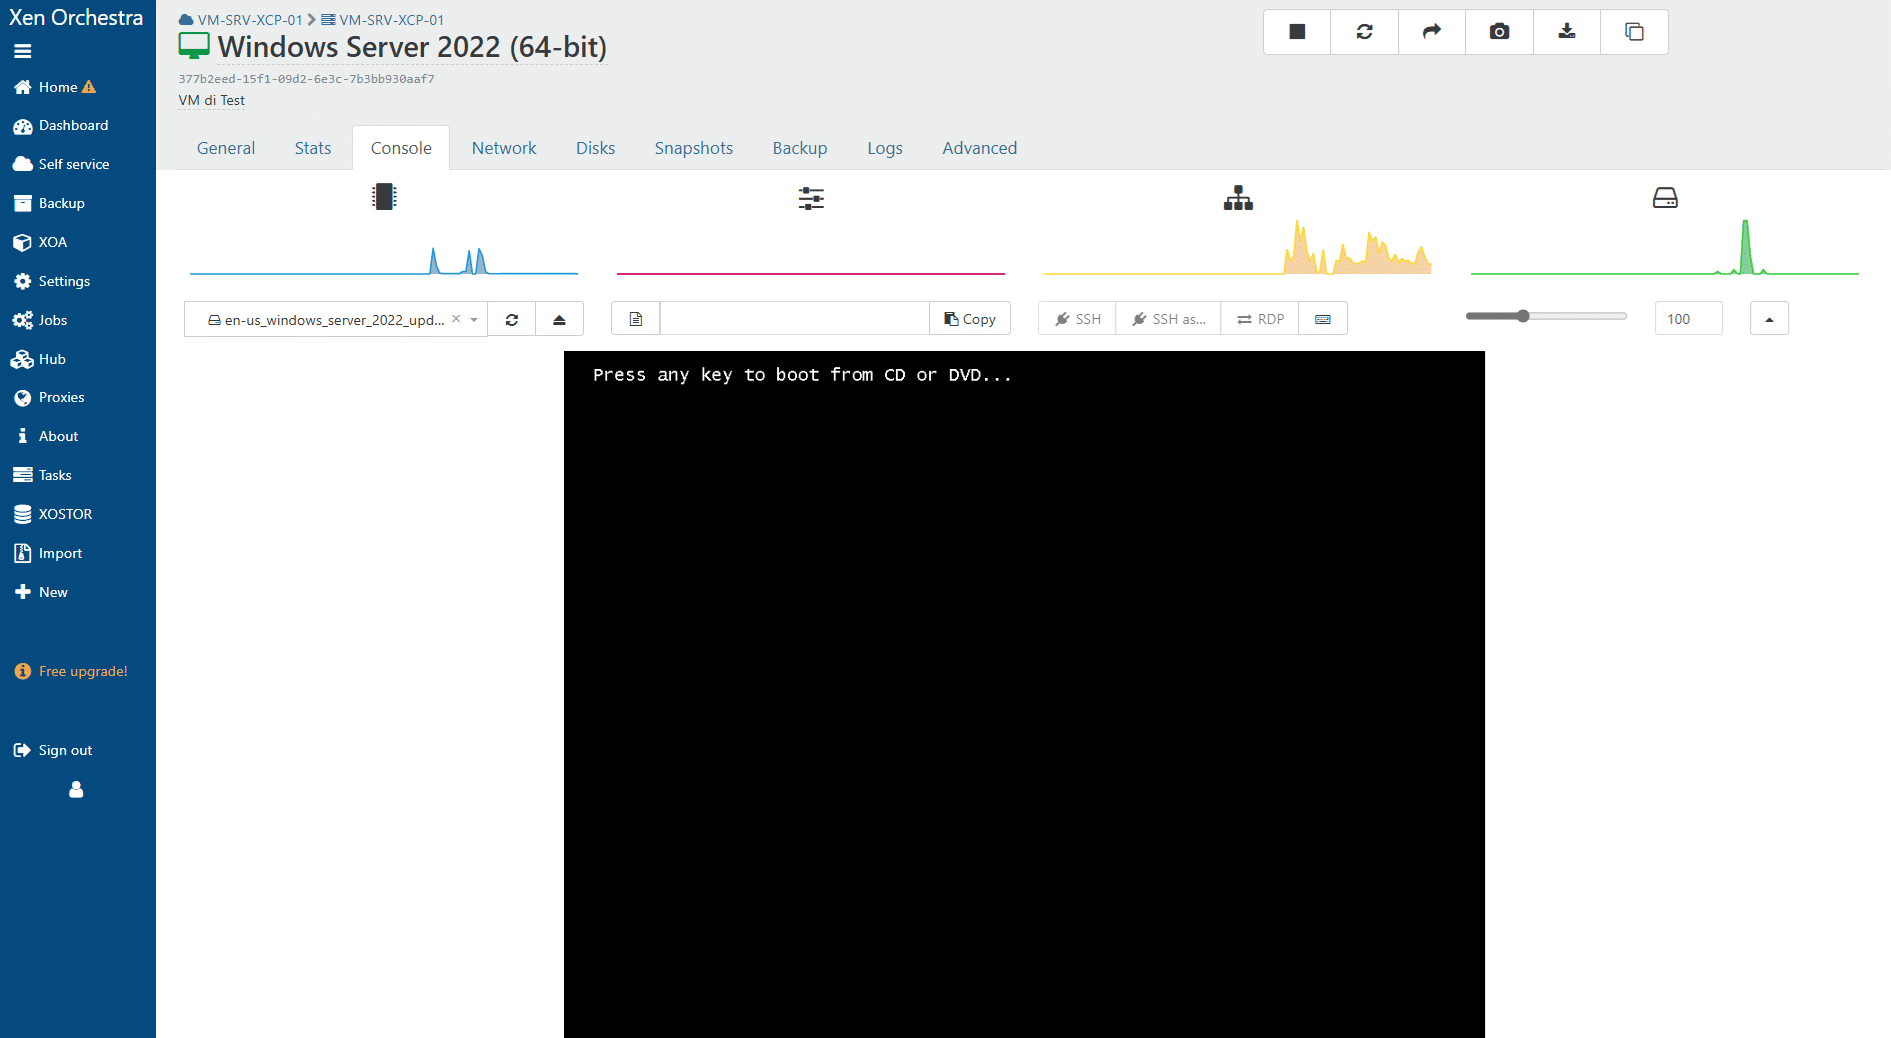Switch to the Logs tab
1891x1038 pixels.
[x=885, y=148]
